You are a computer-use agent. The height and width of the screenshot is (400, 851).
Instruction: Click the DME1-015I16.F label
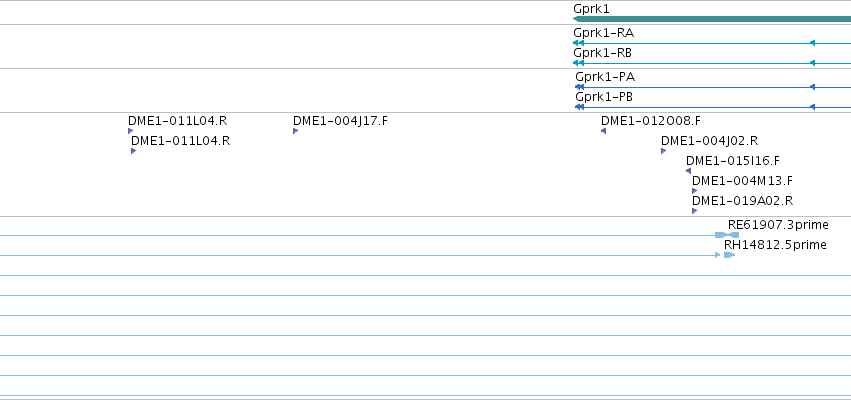(x=733, y=161)
